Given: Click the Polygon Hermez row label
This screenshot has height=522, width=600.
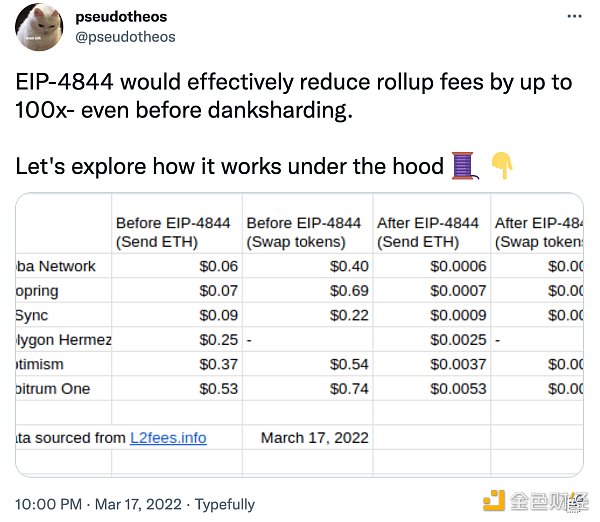Looking at the screenshot, I should (64, 340).
